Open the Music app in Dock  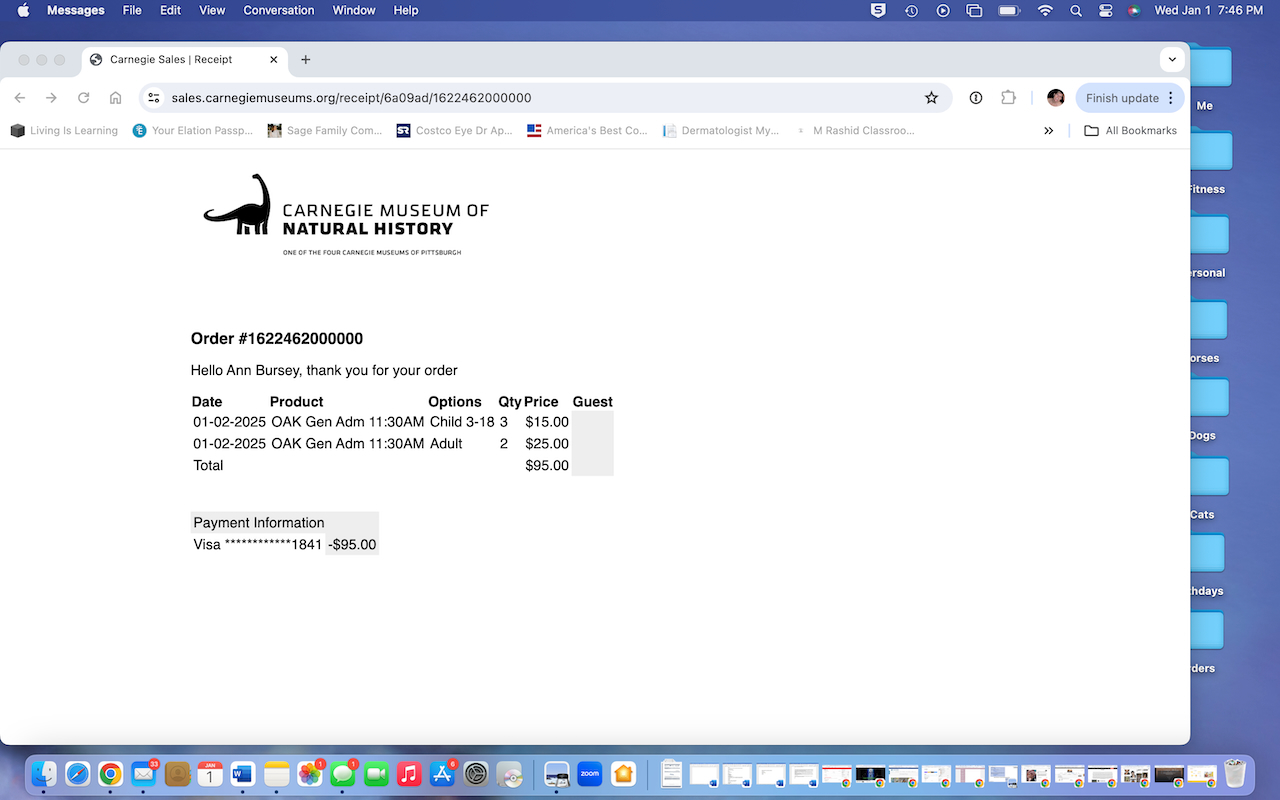408,773
